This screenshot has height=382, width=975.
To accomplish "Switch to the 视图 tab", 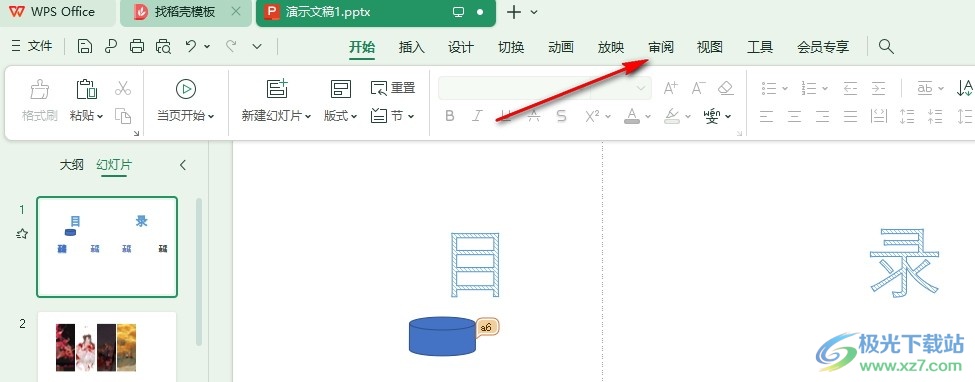I will click(709, 47).
